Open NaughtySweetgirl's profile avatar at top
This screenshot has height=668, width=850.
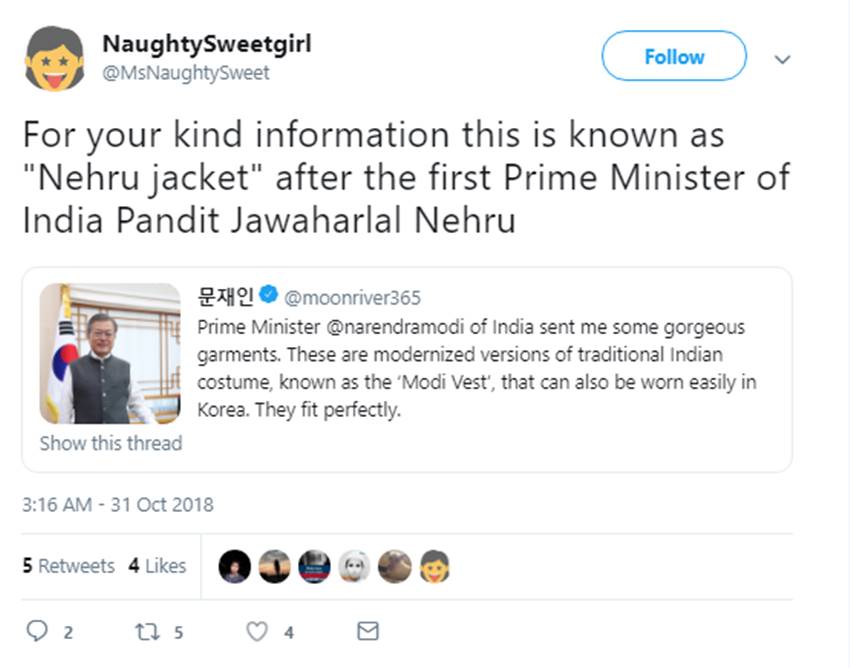55,58
